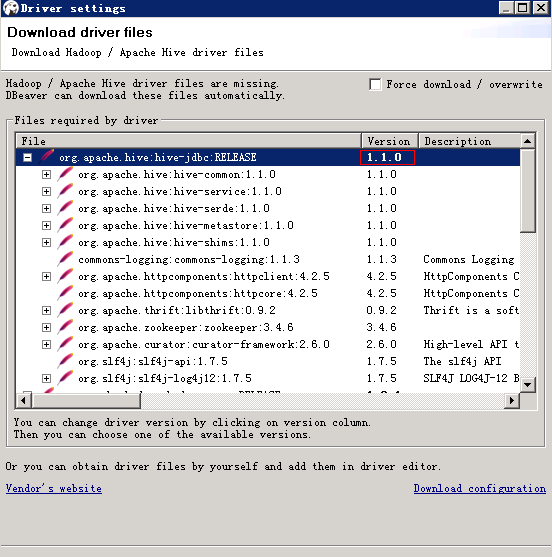Click the File column header

point(189,141)
